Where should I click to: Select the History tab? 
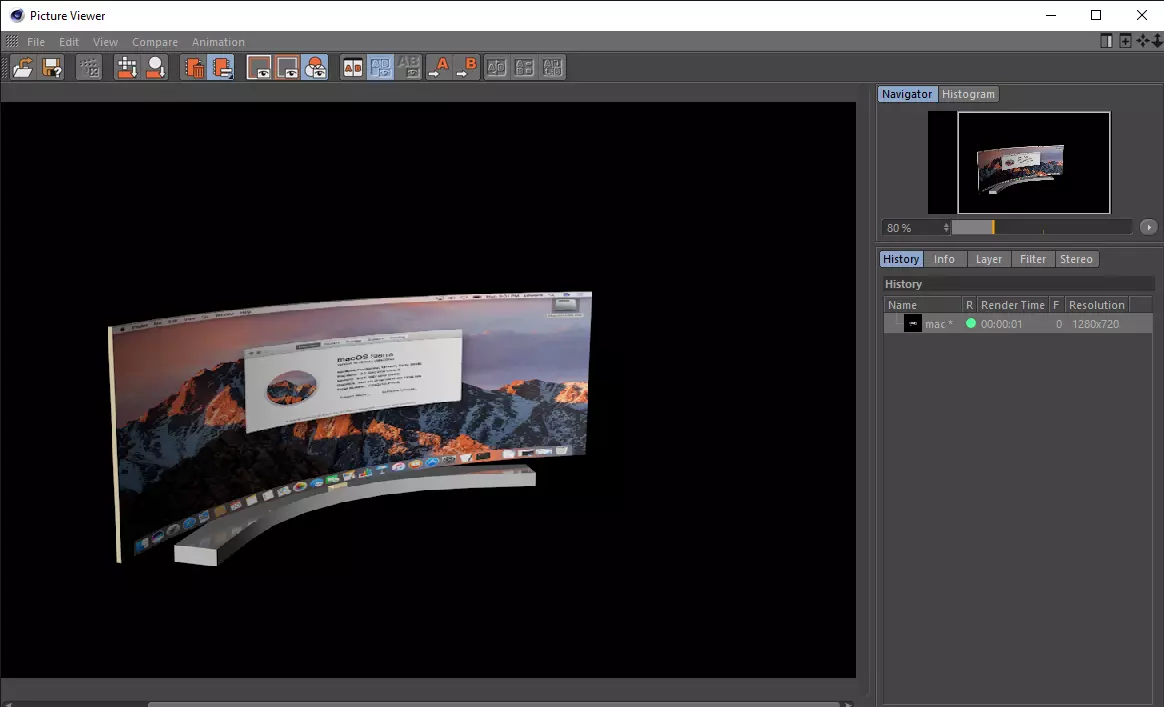(x=901, y=259)
